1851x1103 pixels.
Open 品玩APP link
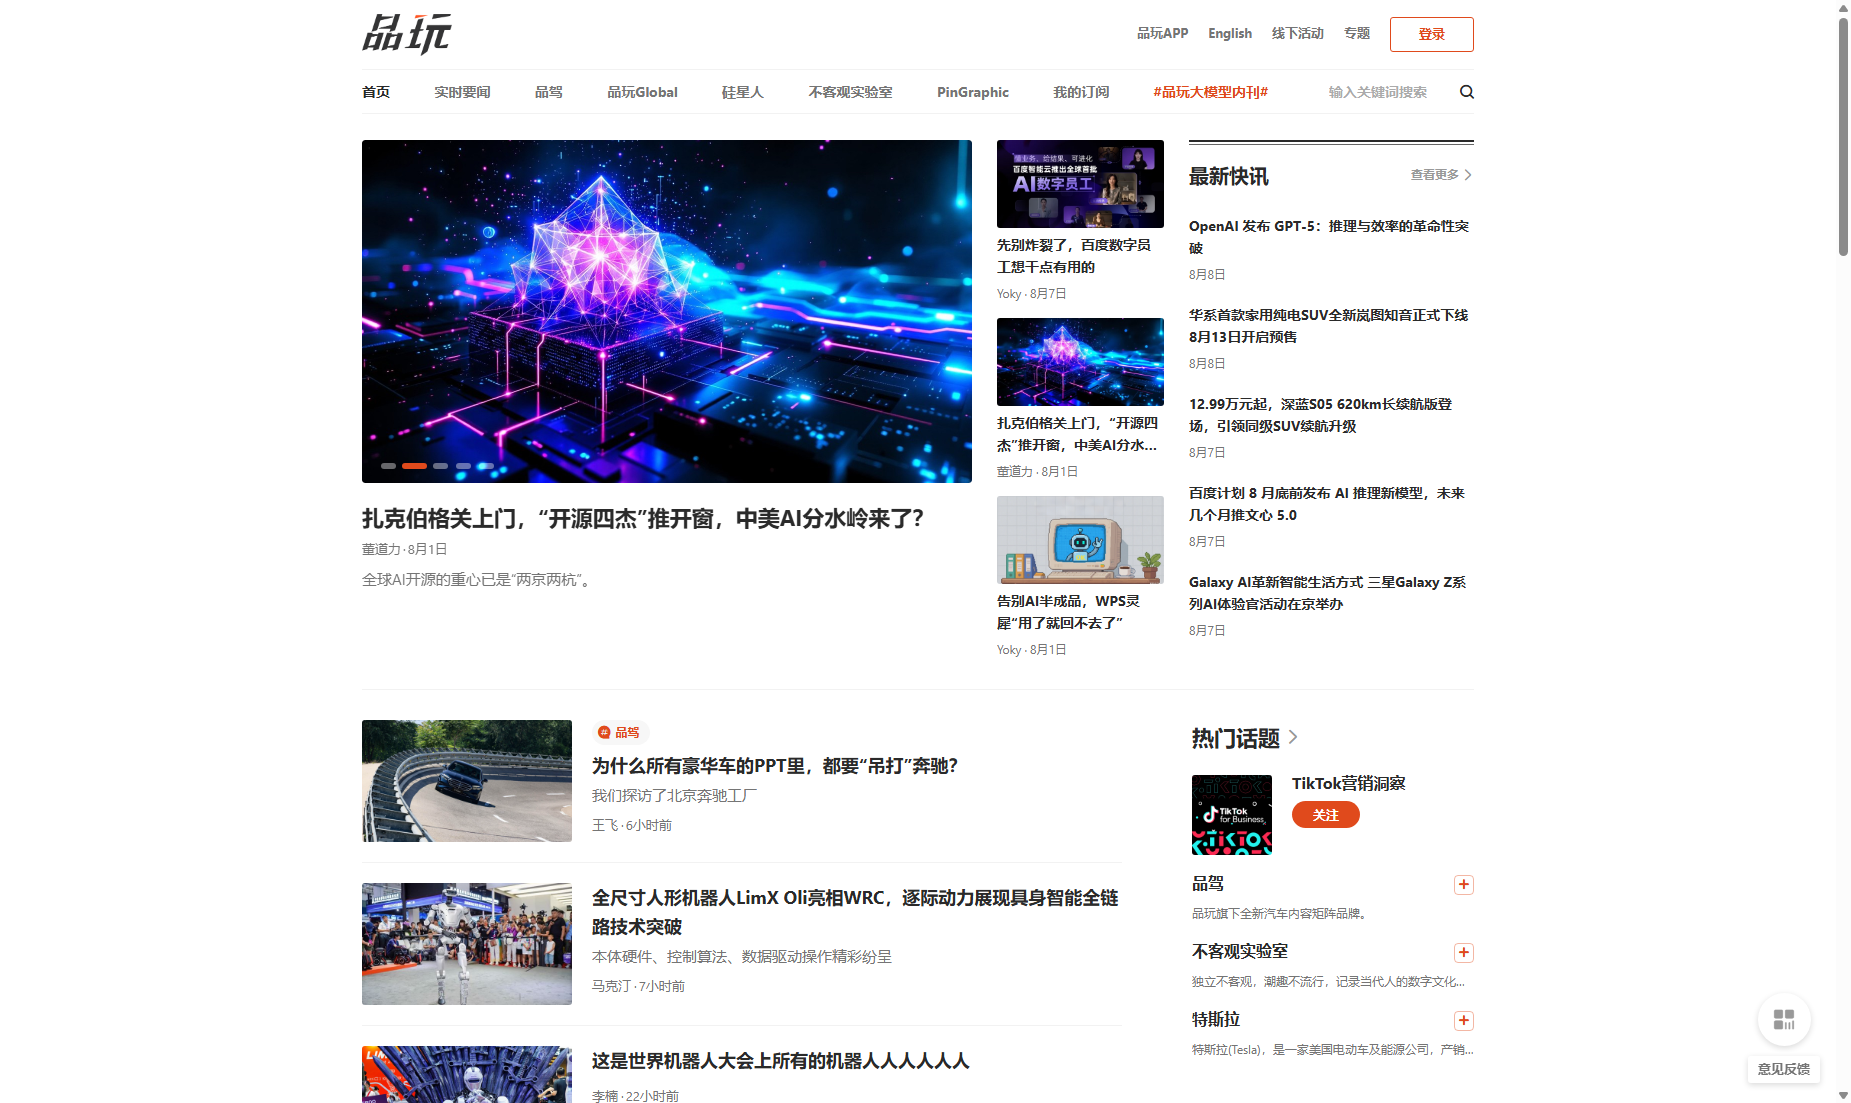1163,33
